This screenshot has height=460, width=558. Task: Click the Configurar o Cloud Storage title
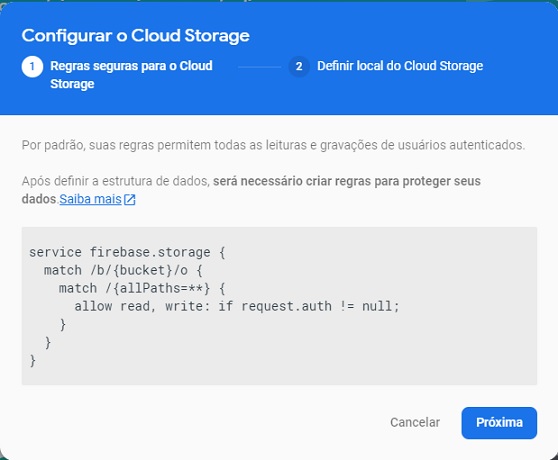tap(136, 36)
